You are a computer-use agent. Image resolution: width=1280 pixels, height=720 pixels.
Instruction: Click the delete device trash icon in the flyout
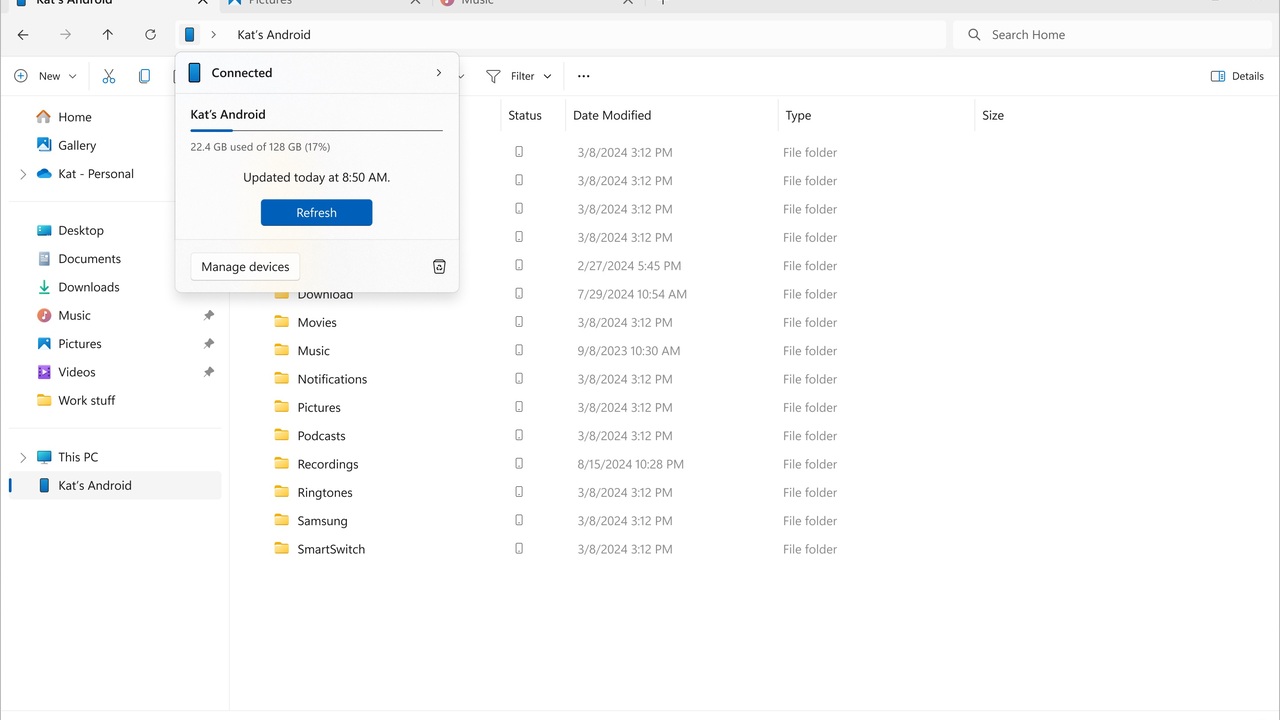(x=438, y=266)
